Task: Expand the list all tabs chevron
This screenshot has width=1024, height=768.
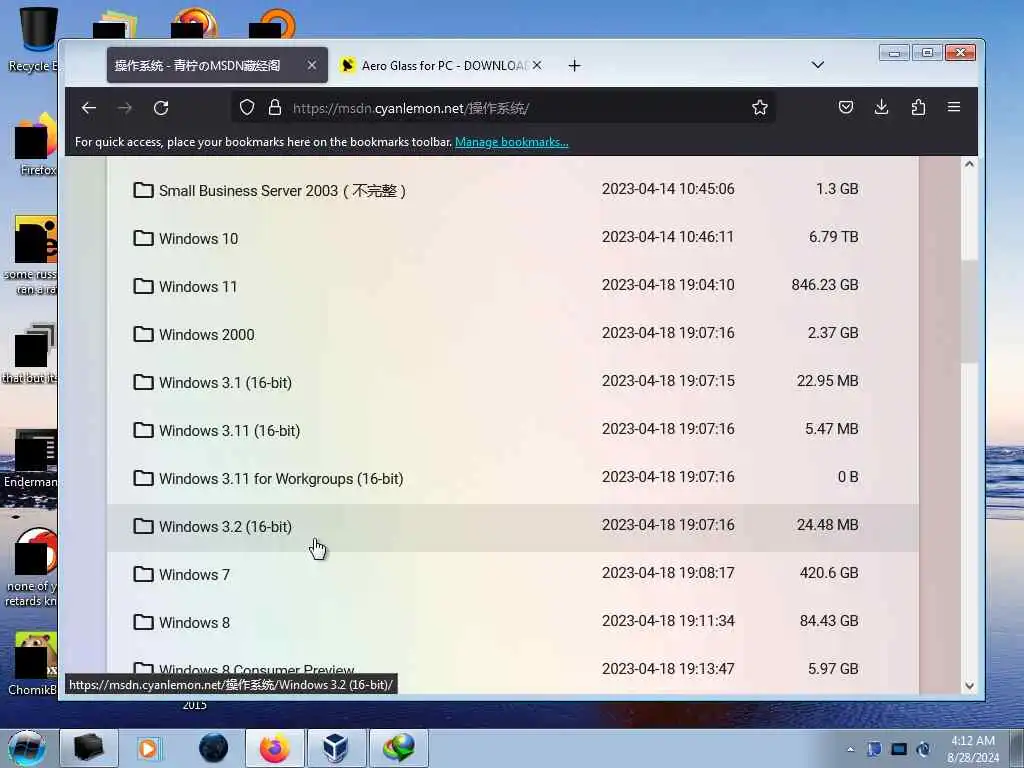Action: click(818, 65)
